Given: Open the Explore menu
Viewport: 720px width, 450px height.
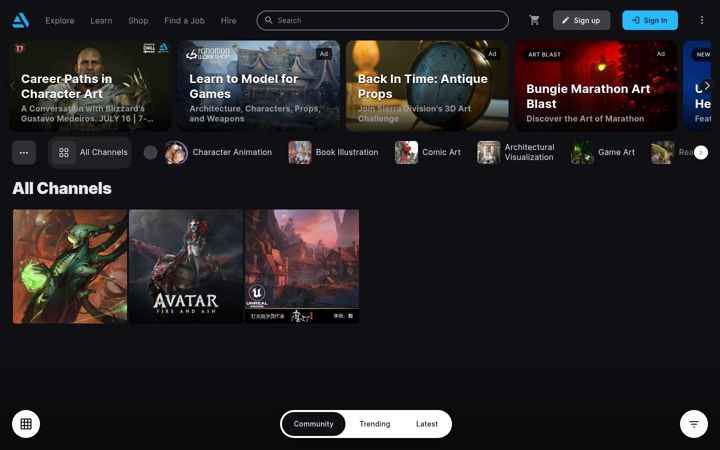Looking at the screenshot, I should (x=60, y=21).
